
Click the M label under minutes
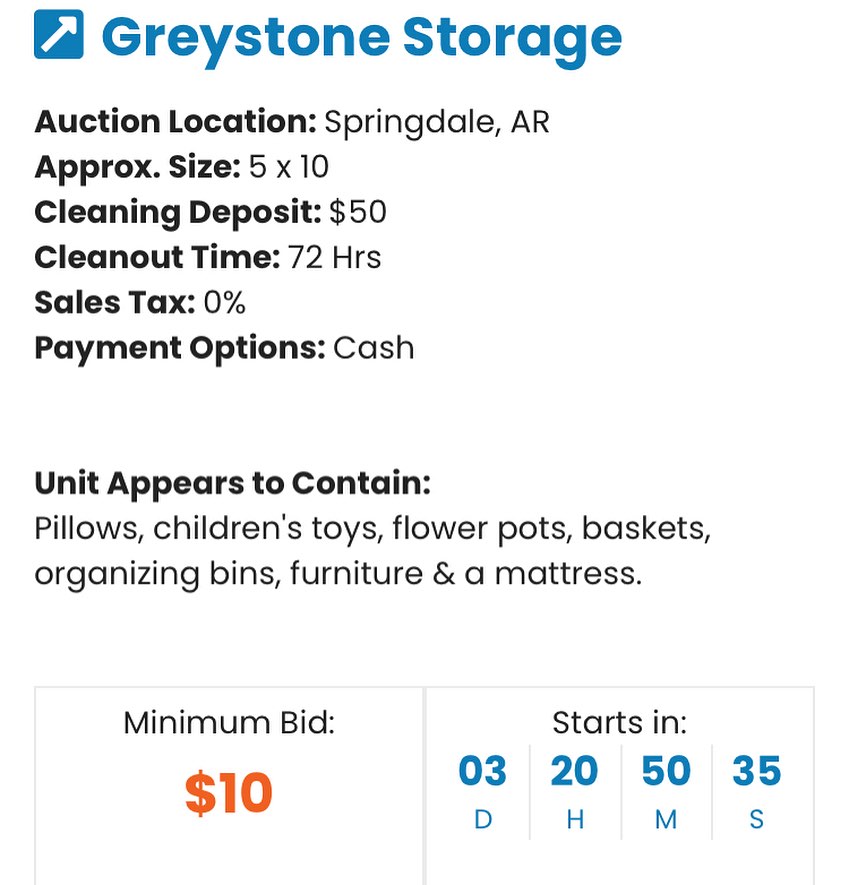666,820
